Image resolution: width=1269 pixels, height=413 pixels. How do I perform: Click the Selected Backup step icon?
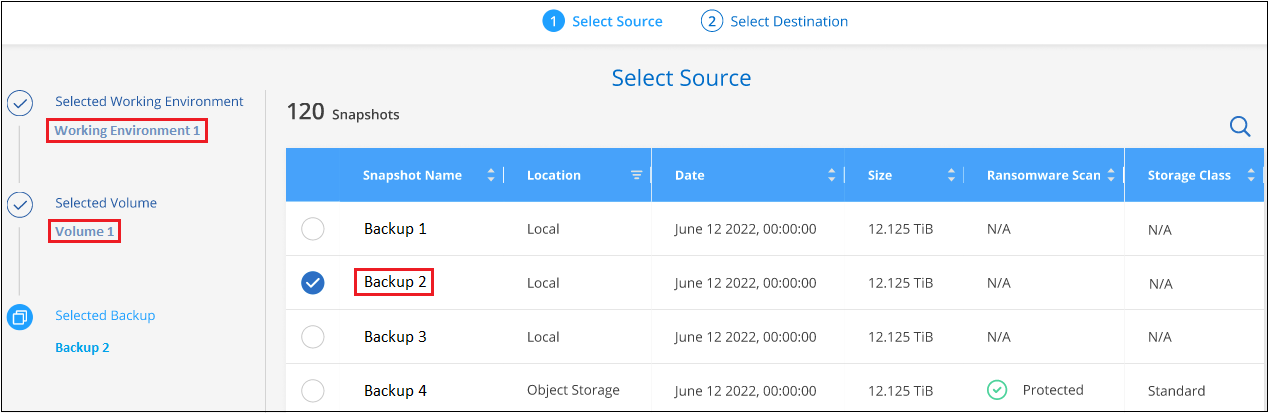pyautogui.click(x=21, y=317)
